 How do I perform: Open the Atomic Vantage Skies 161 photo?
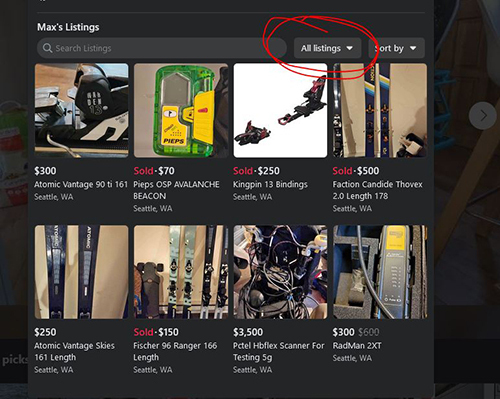click(81, 272)
